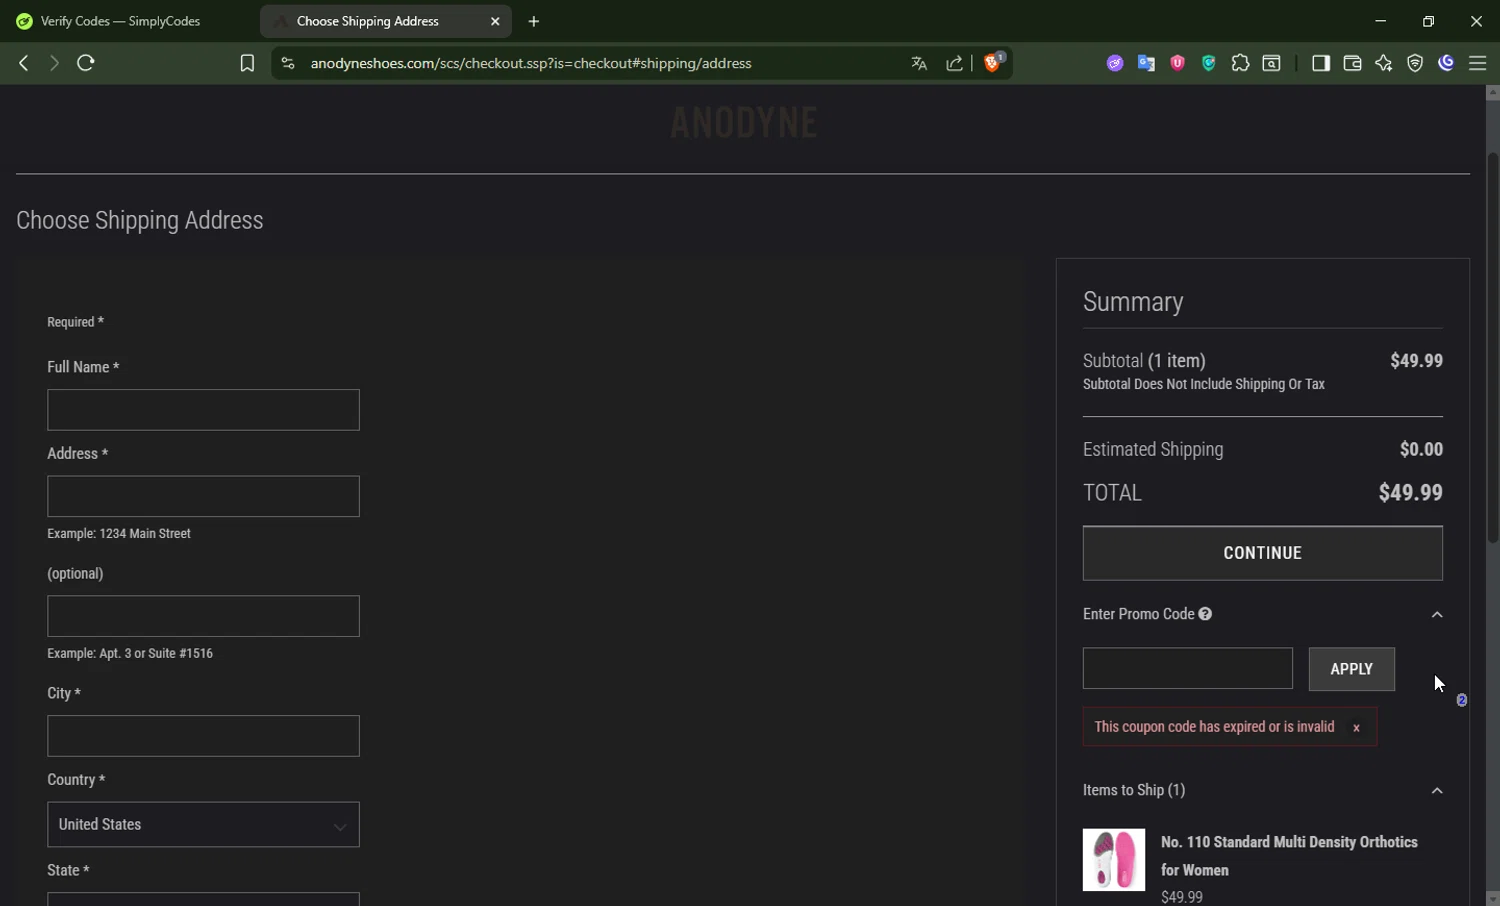This screenshot has height=906, width=1500.
Task: Open the green shield extension
Action: [x=1209, y=63]
